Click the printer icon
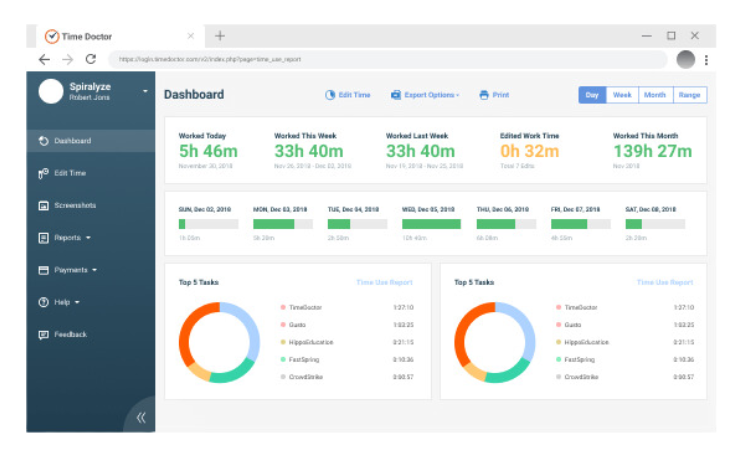This screenshot has width=750, height=450. (x=484, y=95)
